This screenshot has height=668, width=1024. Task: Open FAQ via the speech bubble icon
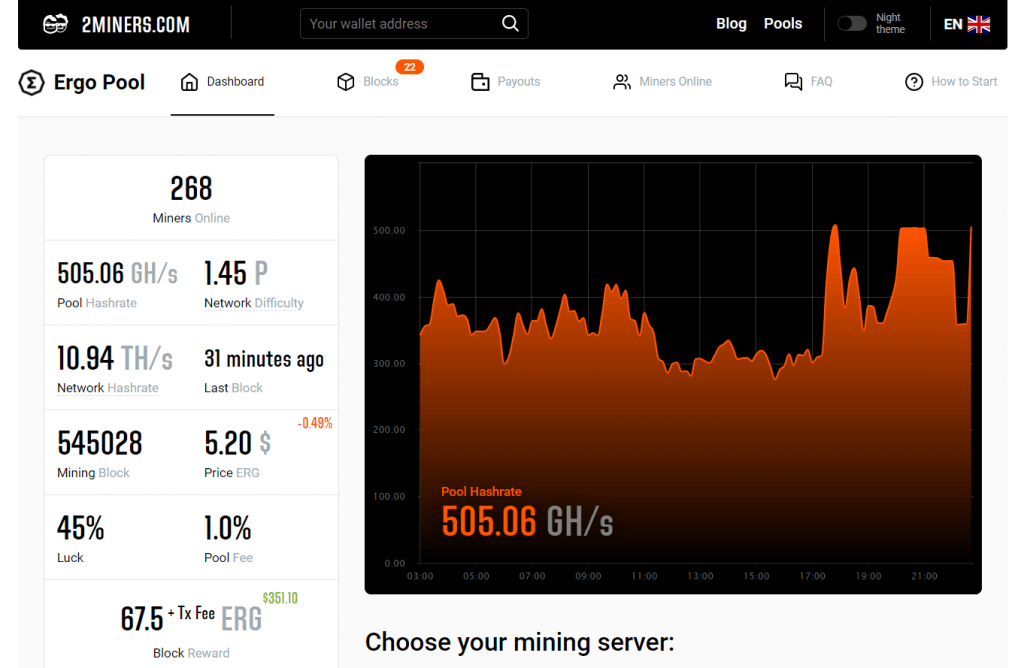(x=791, y=83)
